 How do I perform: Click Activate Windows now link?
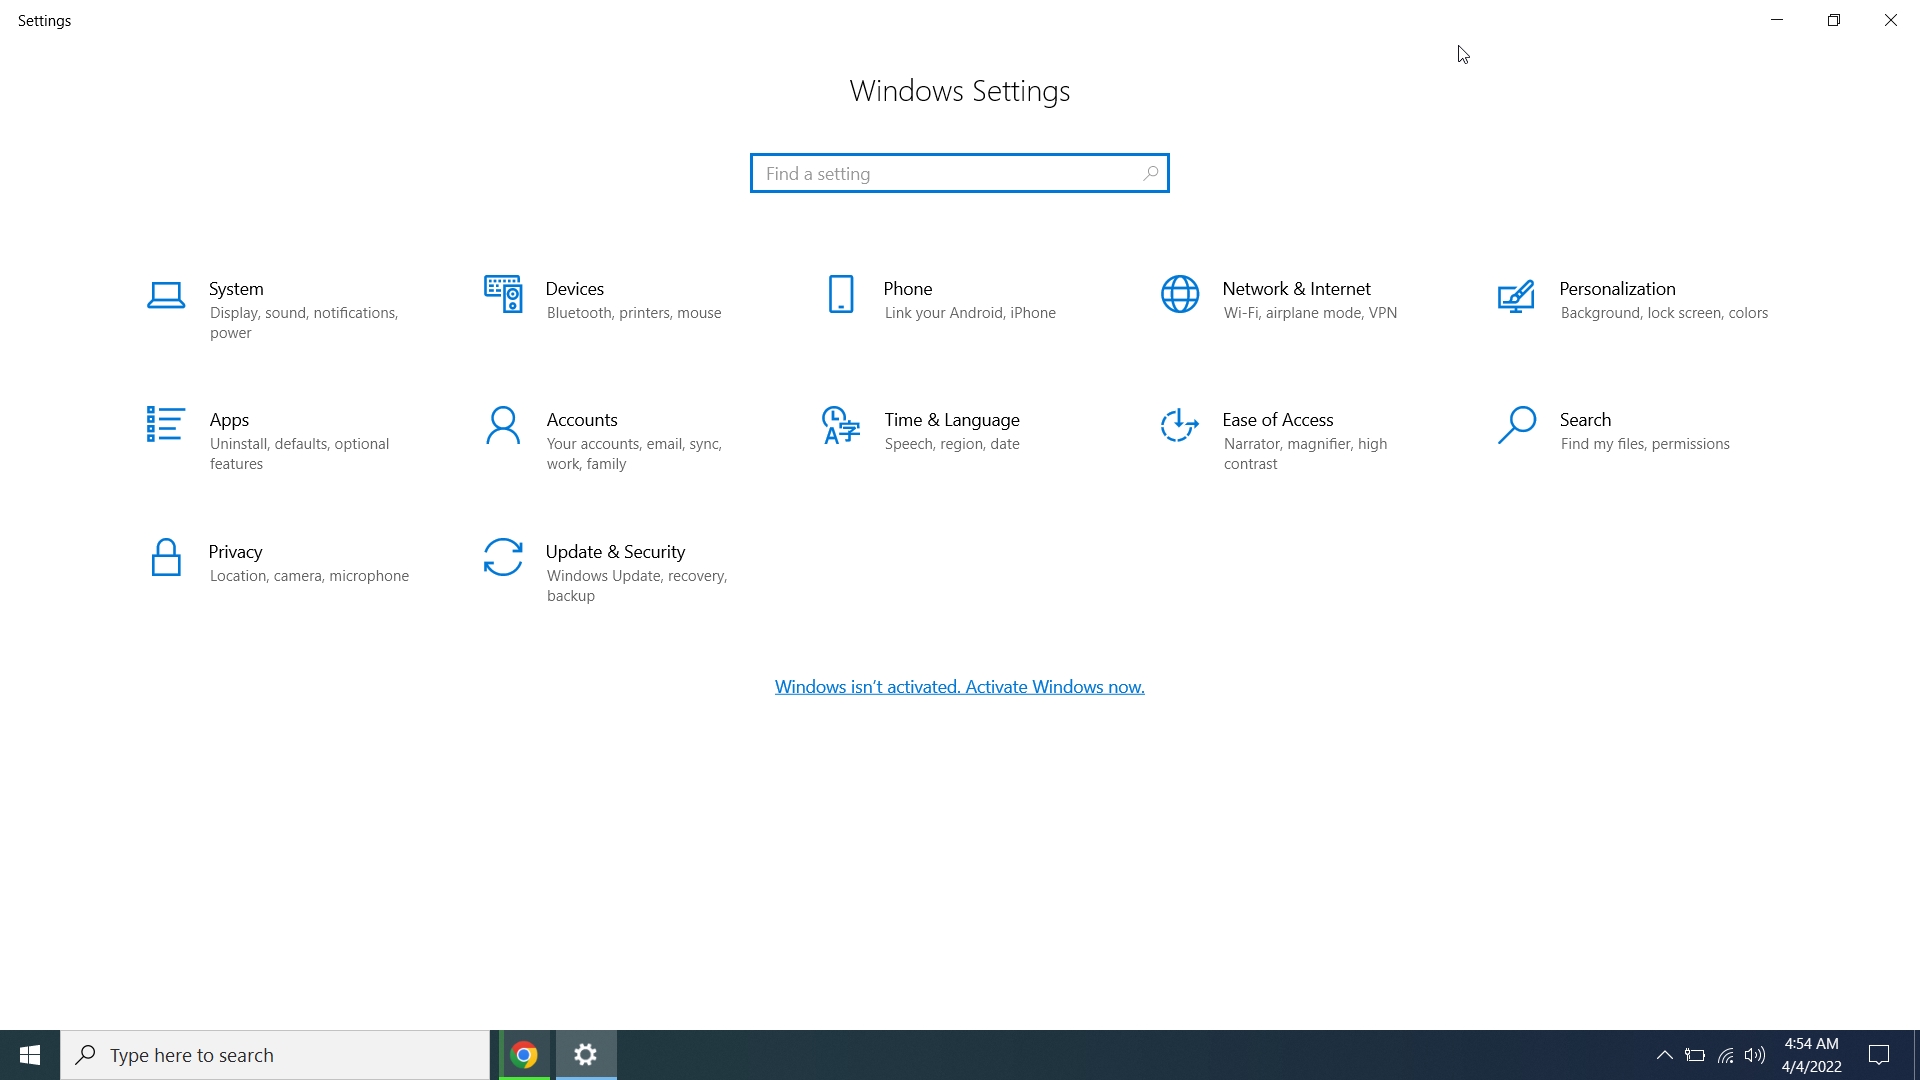959,686
